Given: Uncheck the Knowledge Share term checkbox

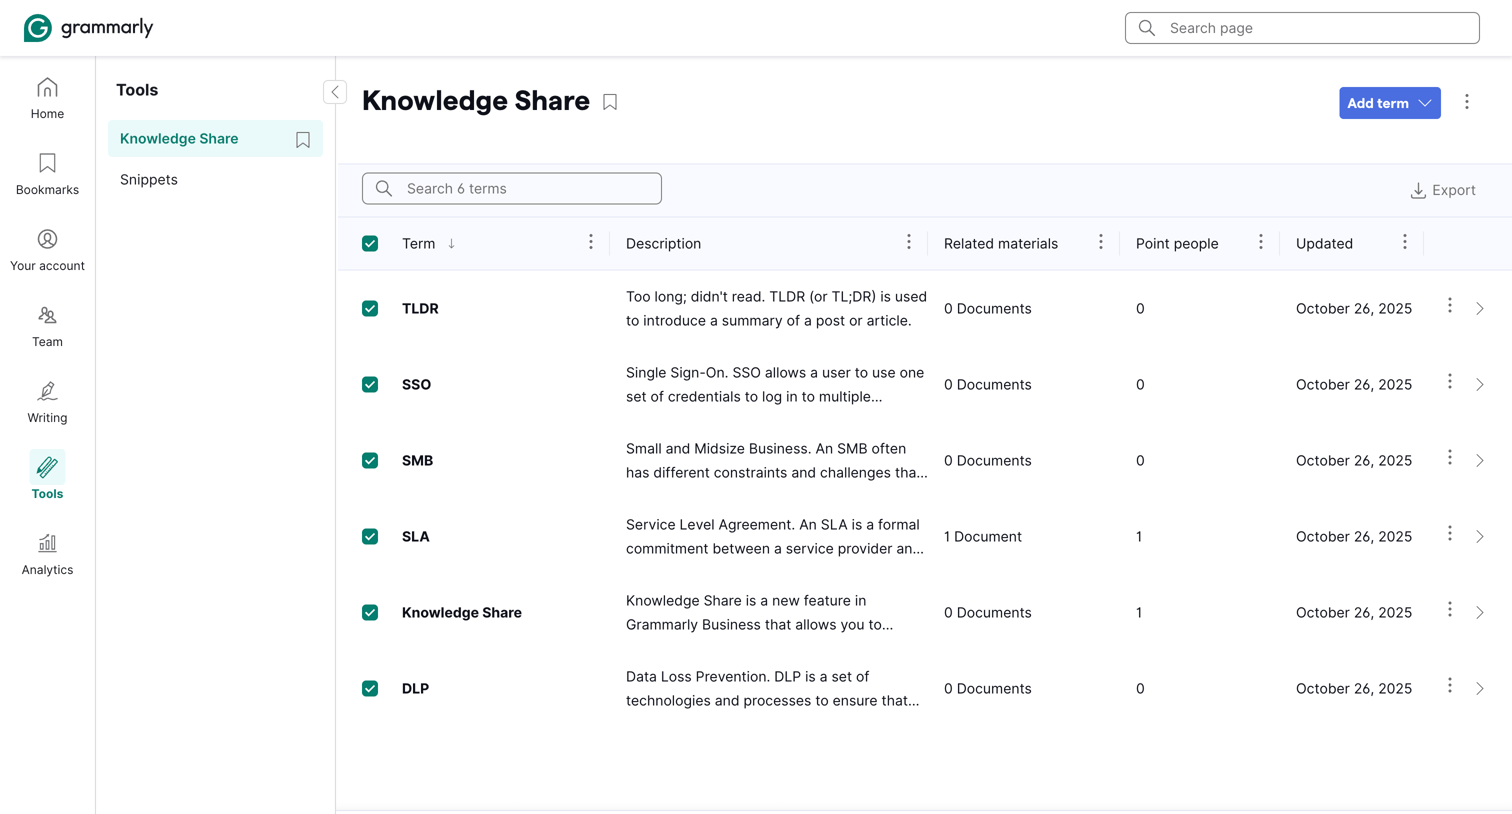Looking at the screenshot, I should coord(370,613).
